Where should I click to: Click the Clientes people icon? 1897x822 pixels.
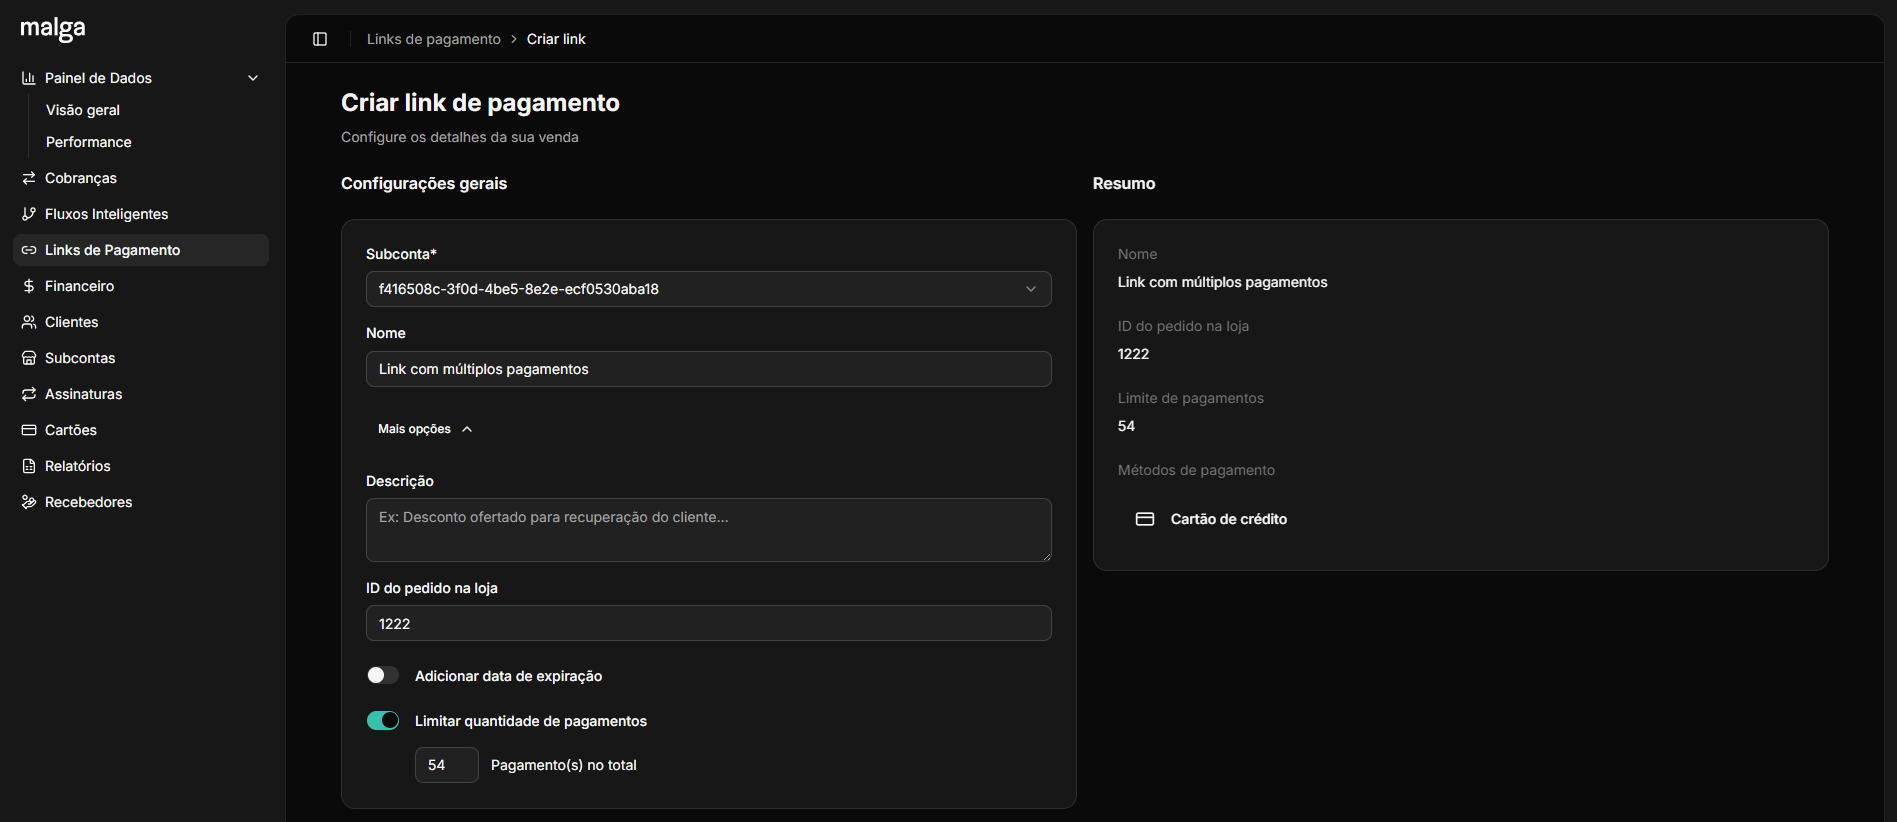point(29,322)
